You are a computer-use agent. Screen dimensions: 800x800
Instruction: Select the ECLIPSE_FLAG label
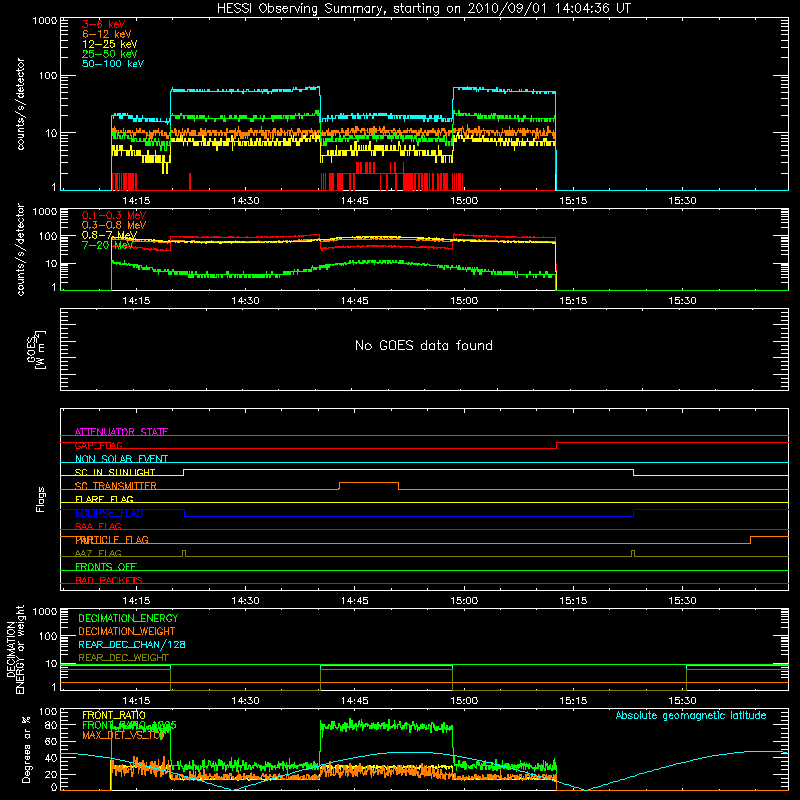coord(109,513)
